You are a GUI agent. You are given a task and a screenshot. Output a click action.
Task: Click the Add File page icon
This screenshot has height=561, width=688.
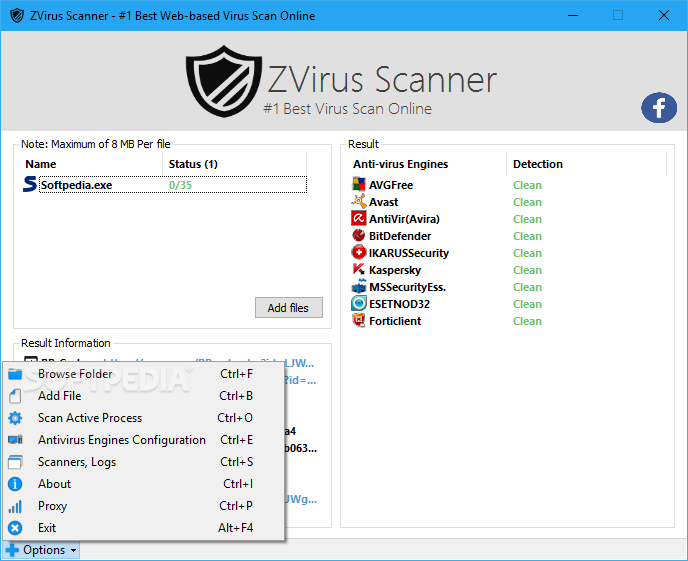[x=15, y=396]
